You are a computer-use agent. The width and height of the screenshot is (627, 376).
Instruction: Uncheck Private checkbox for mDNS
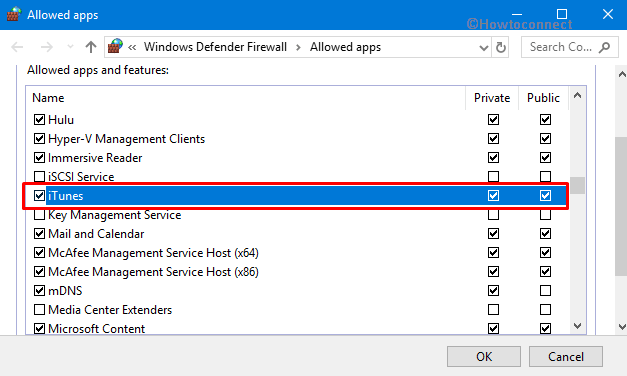[493, 290]
